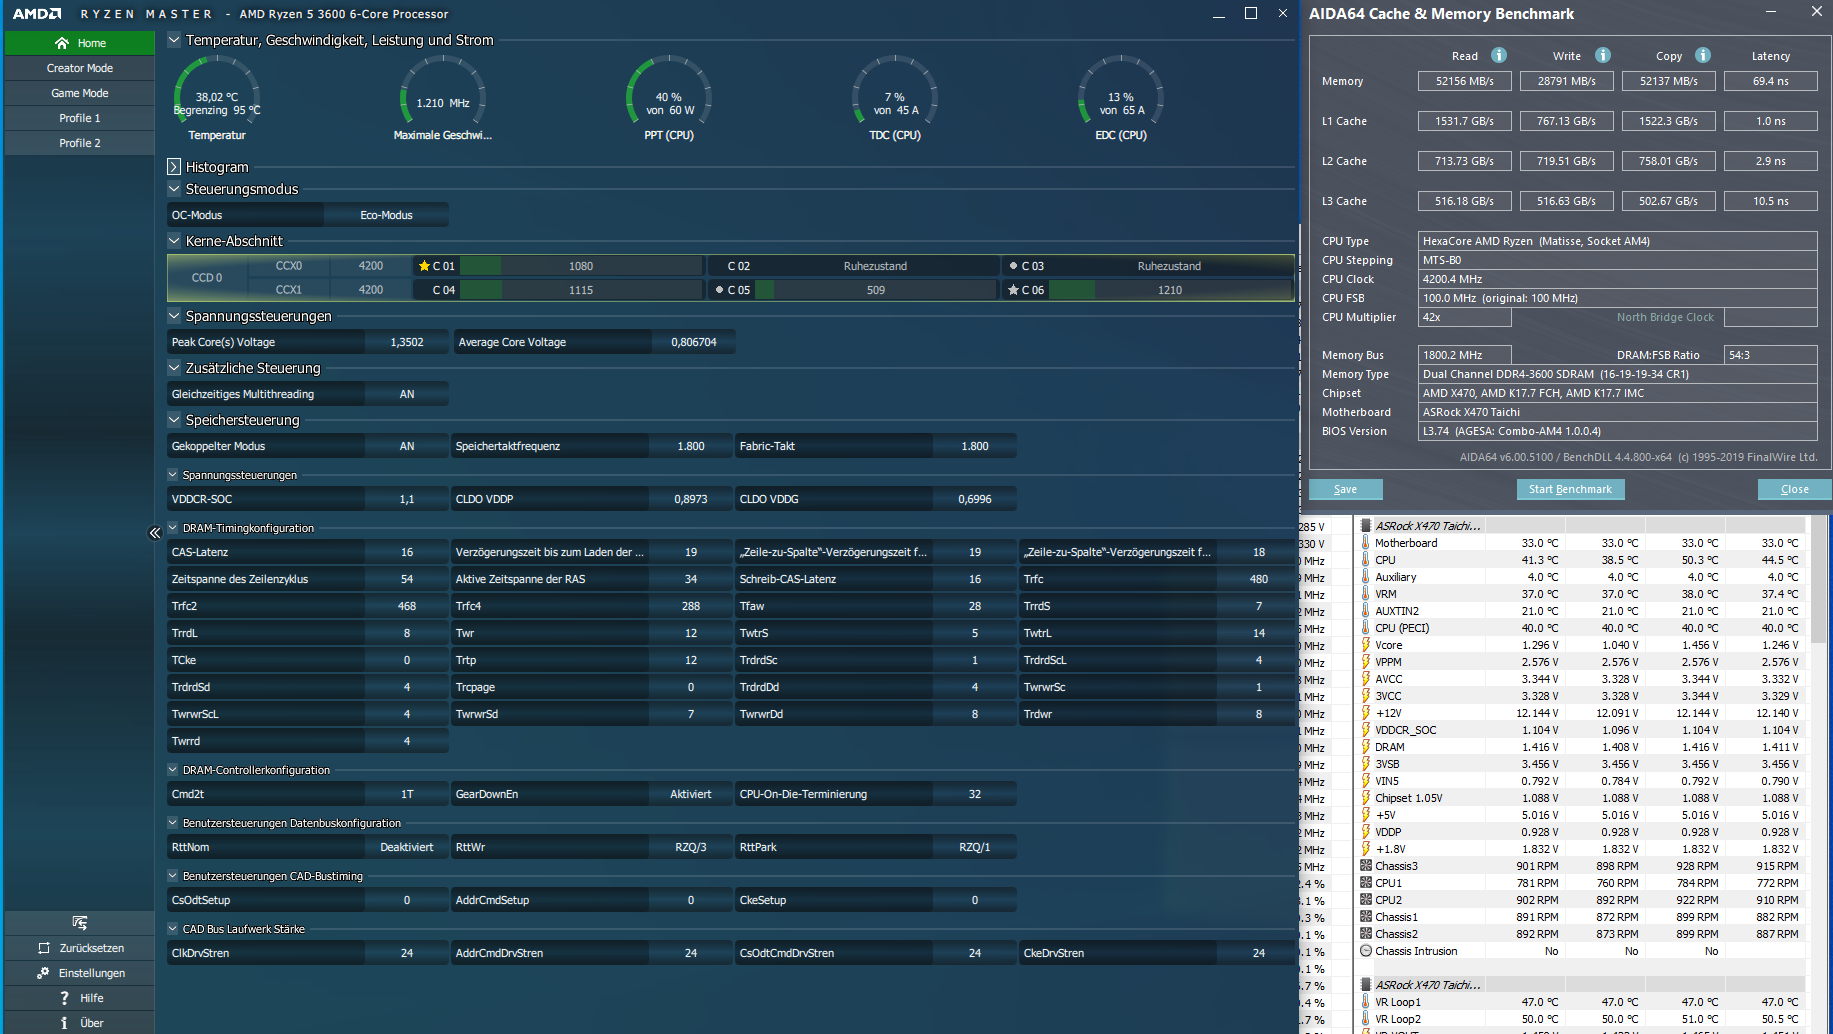This screenshot has width=1833, height=1034.
Task: Collapse Benutzersteuerungen Datenbuskonfiguration subsection
Action: pos(173,823)
